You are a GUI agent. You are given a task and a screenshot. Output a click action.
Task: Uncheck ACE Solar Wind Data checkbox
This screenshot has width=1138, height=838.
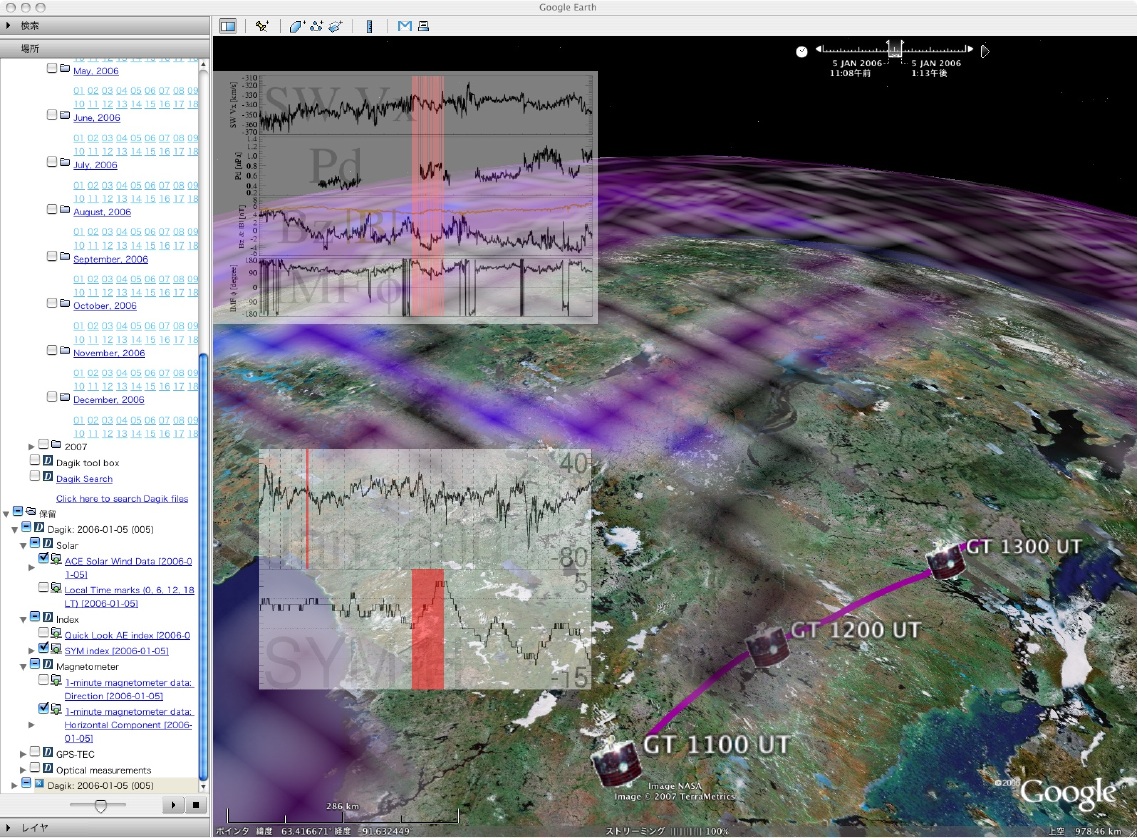(x=44, y=559)
